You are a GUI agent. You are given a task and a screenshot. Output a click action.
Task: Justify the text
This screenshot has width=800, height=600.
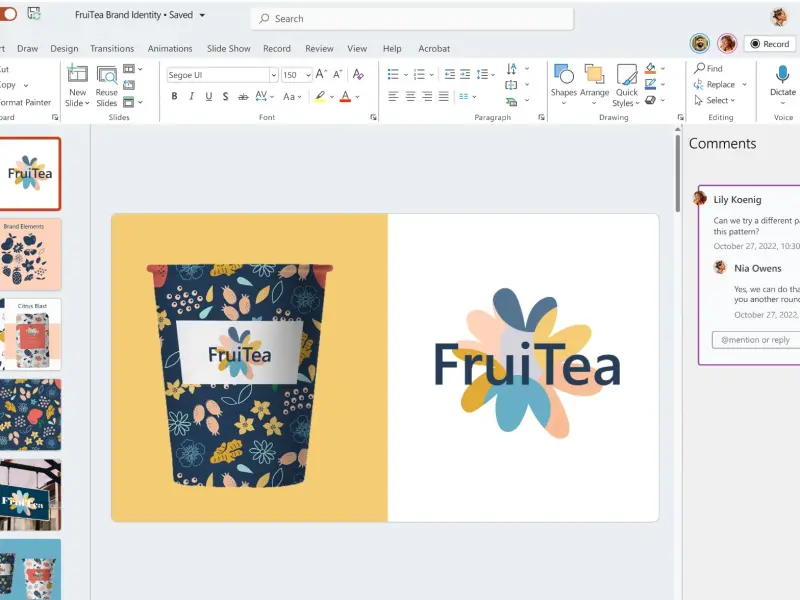(444, 96)
